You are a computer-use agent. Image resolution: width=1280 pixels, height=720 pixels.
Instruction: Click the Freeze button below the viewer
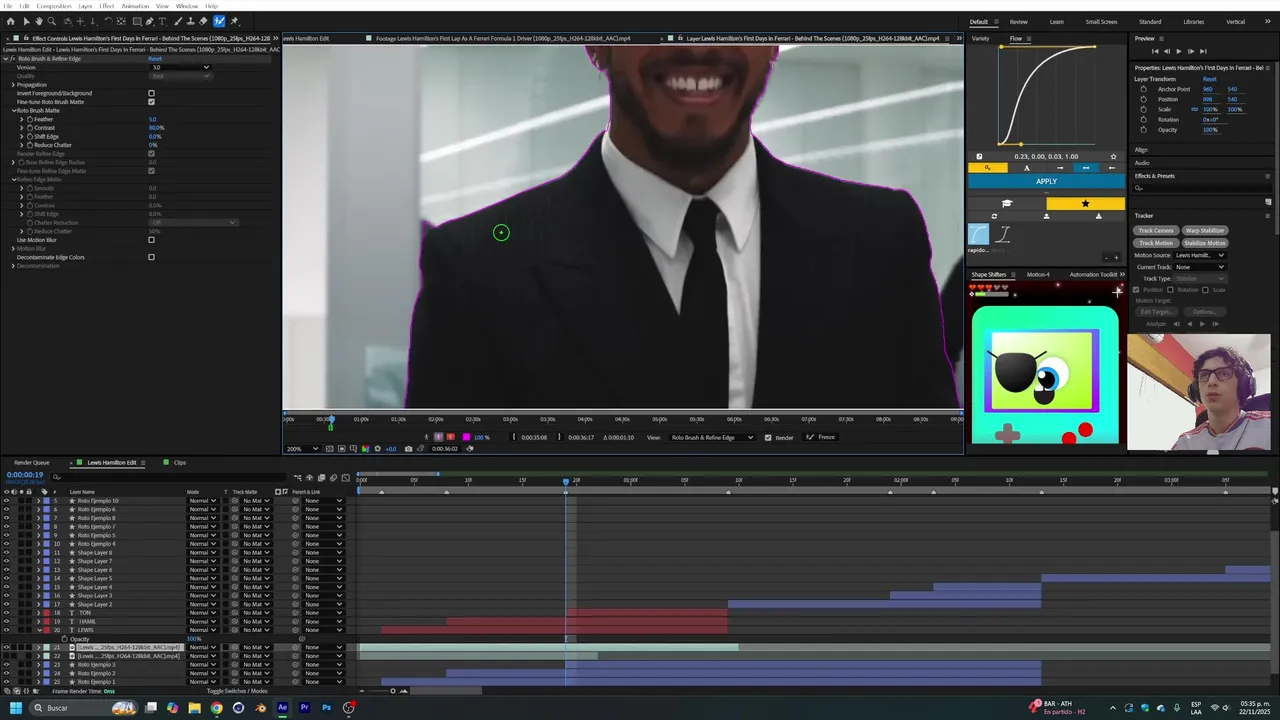point(822,437)
